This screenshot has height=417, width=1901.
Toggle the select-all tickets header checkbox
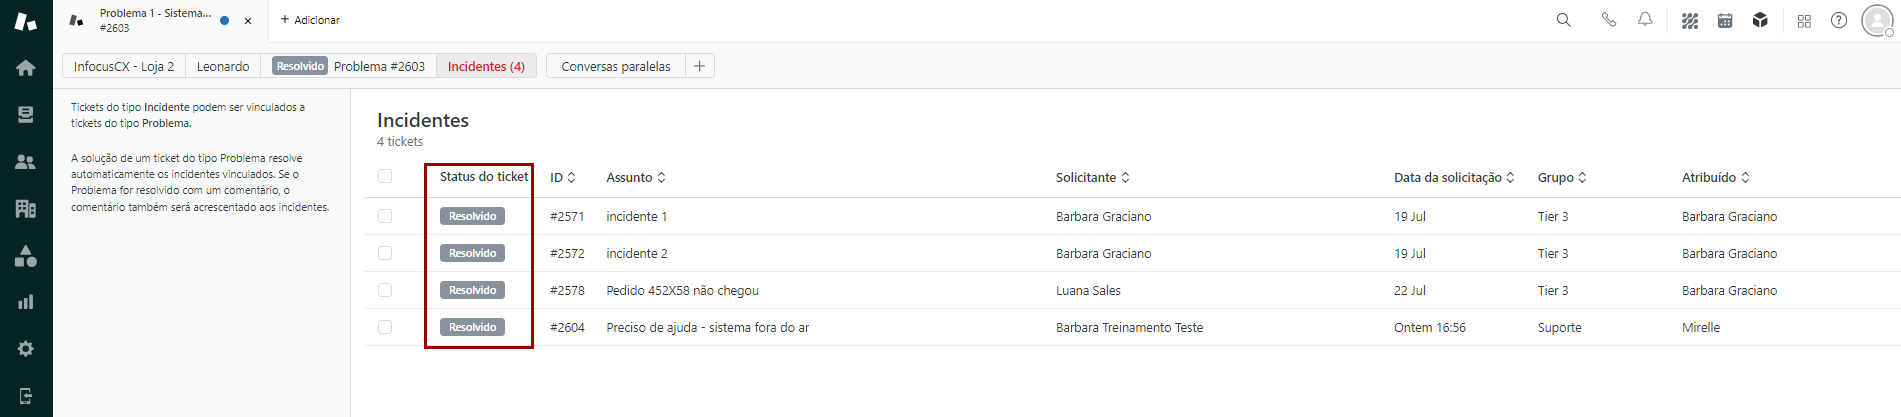pyautogui.click(x=385, y=177)
